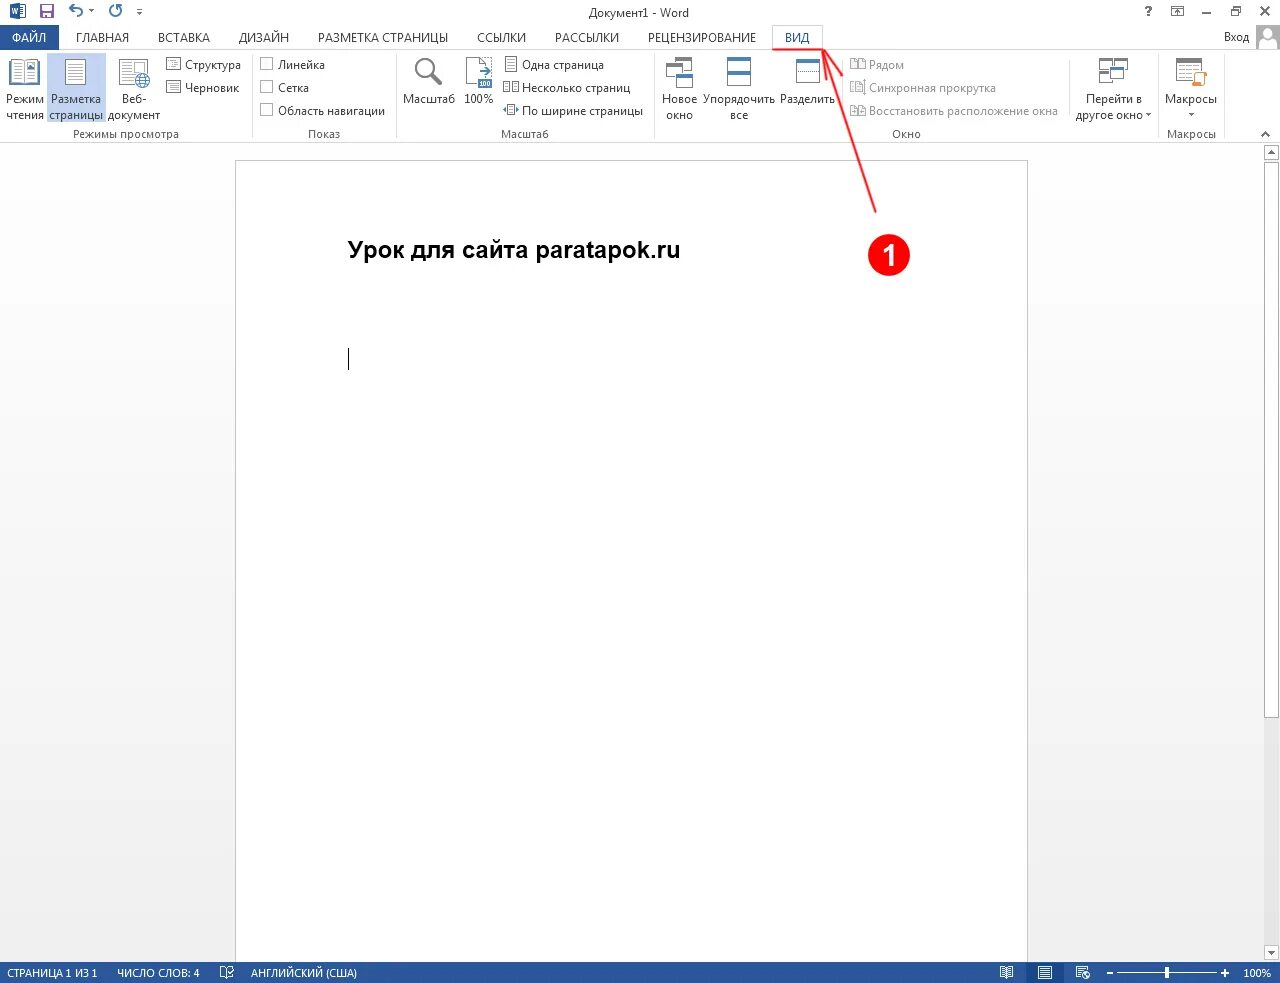
Task: Switch to the ССЫЛКИ tab
Action: tap(501, 38)
